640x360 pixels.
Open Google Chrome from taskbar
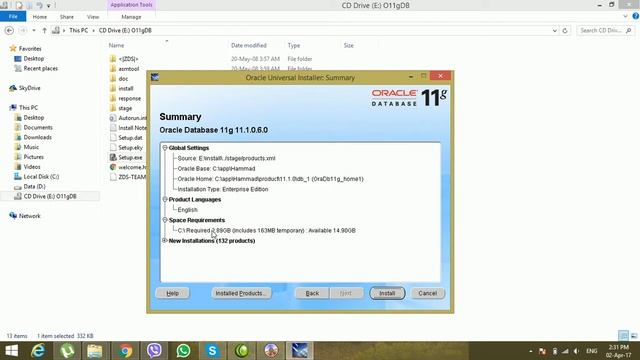pyautogui.click(x=125, y=351)
